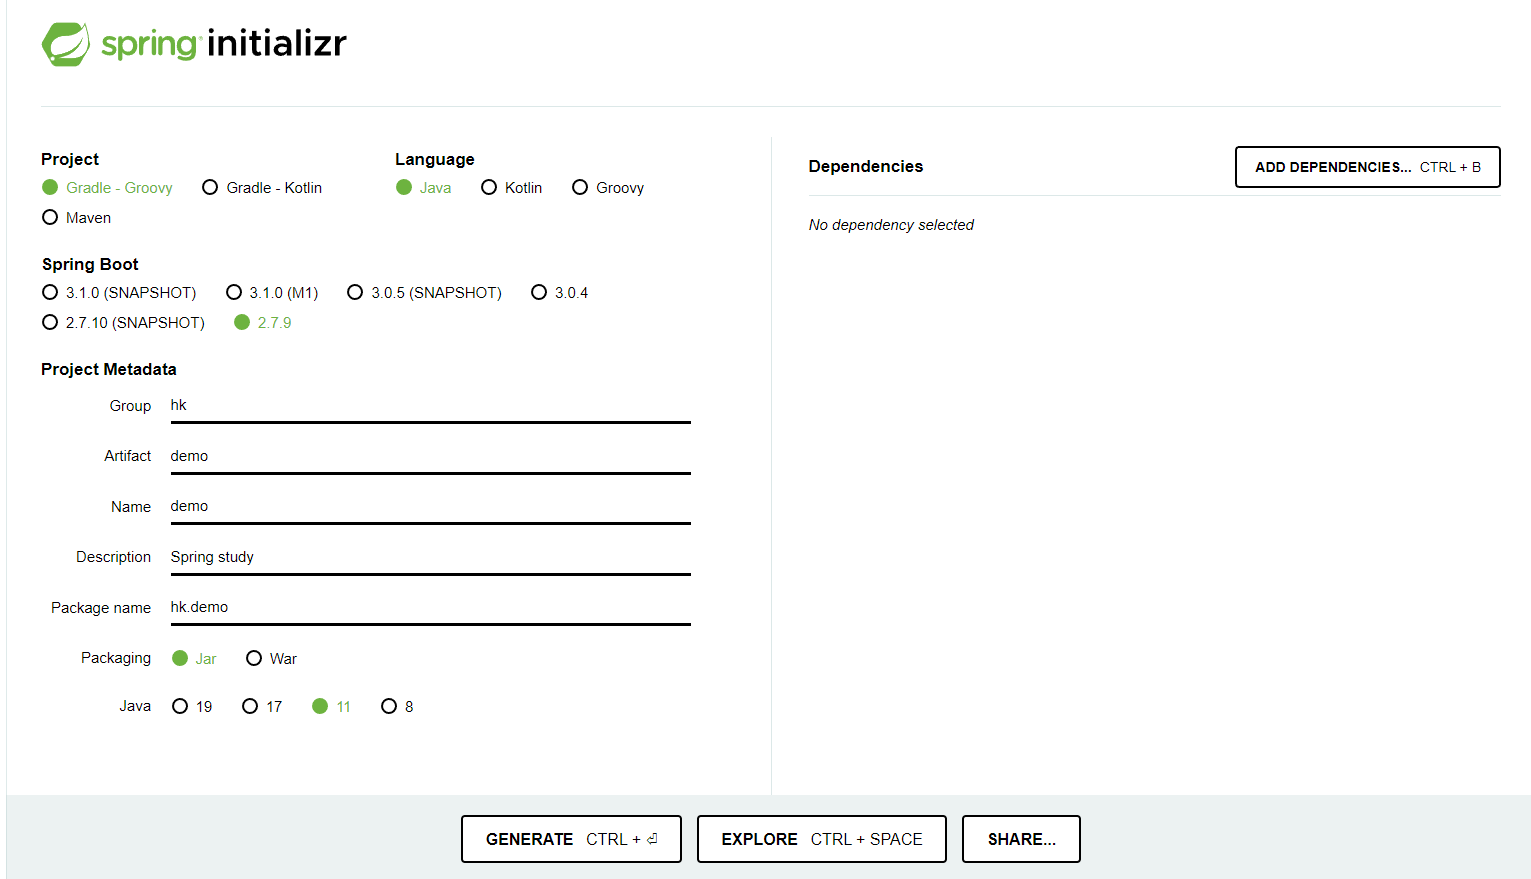Select Java version 19
Viewport: 1531px width, 879px height.
(x=192, y=707)
